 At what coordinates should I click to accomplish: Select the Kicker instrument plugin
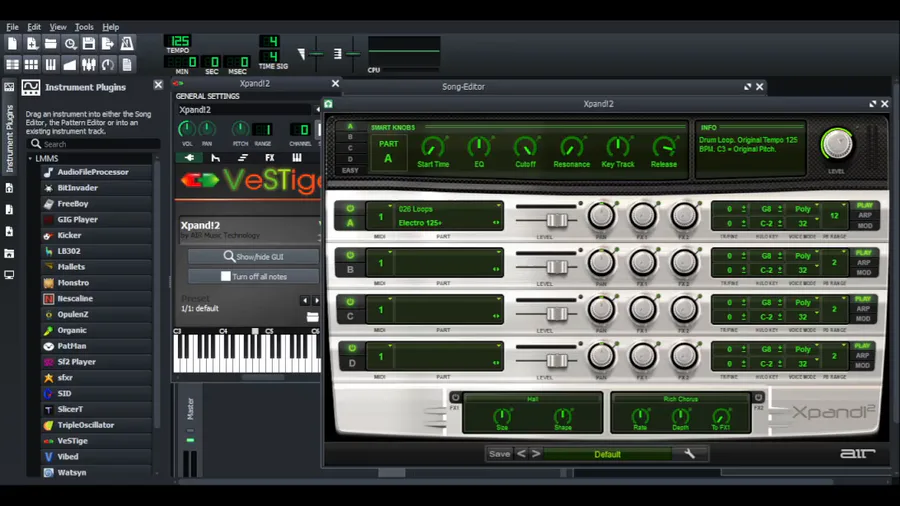(96, 235)
